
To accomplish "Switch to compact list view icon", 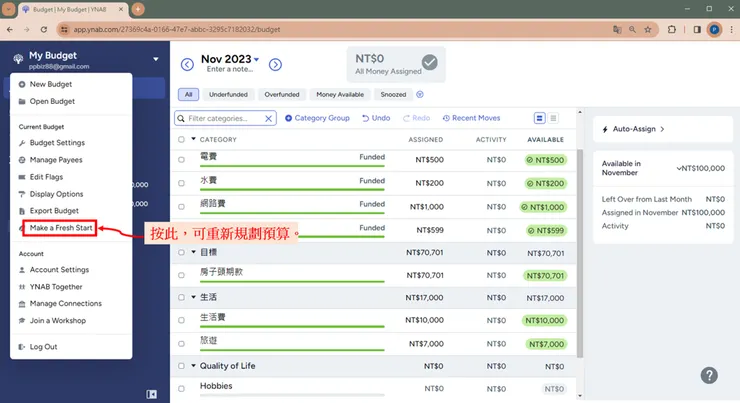I will click(x=553, y=118).
